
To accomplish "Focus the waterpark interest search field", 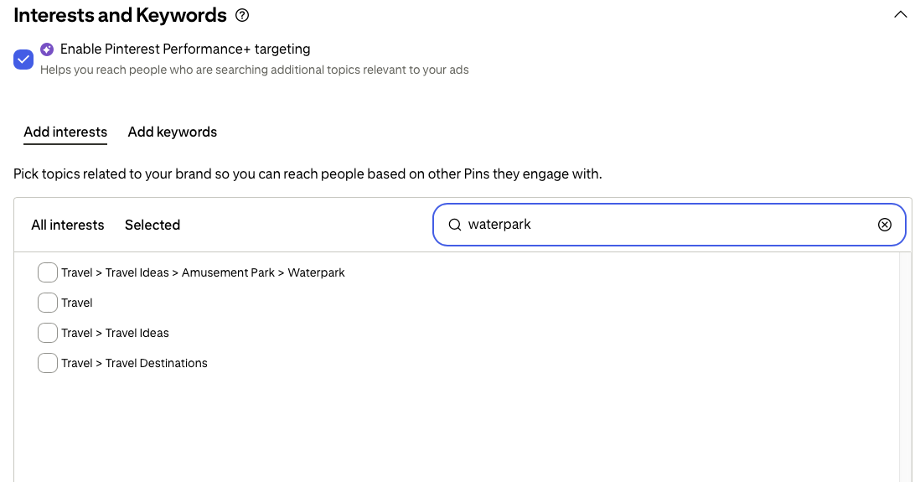I will (669, 224).
